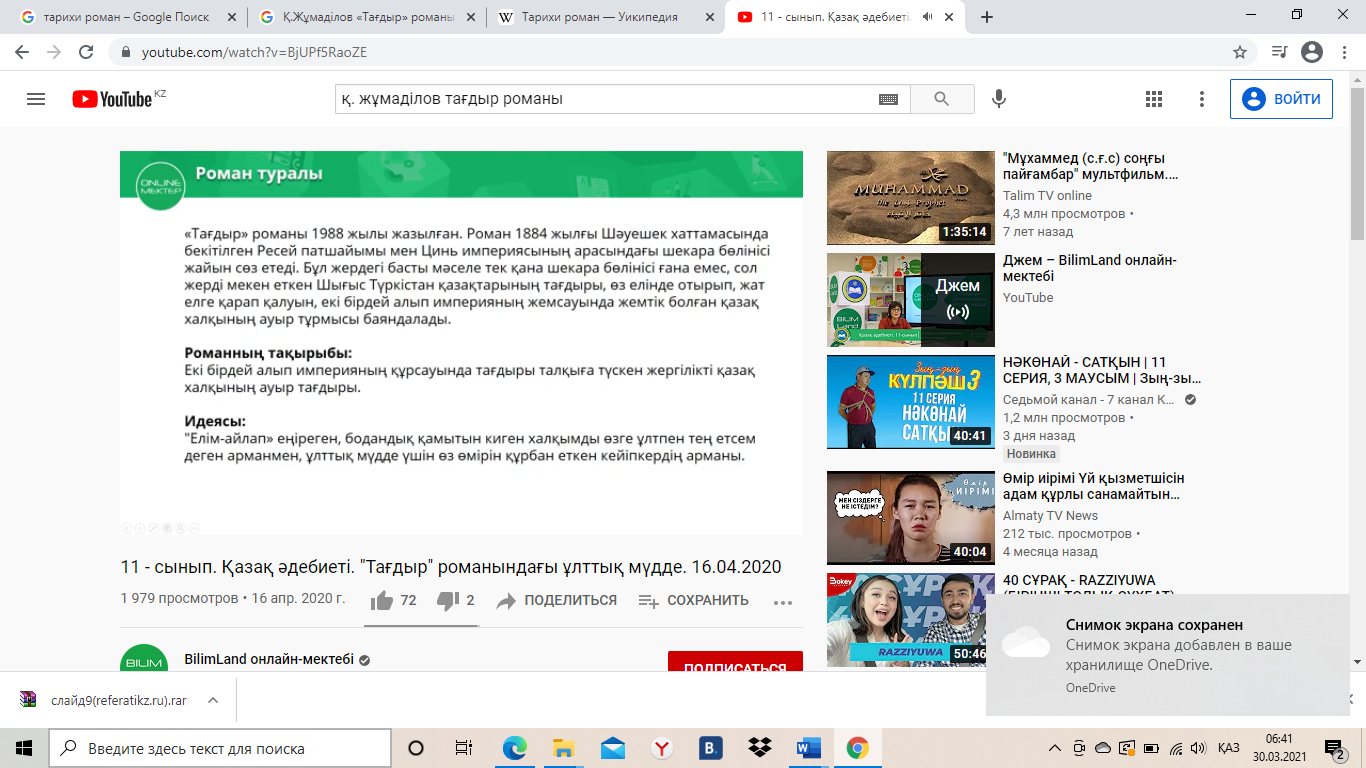The image size is (1366, 768).
Task: Open Cortana from the taskbar
Action: point(416,748)
